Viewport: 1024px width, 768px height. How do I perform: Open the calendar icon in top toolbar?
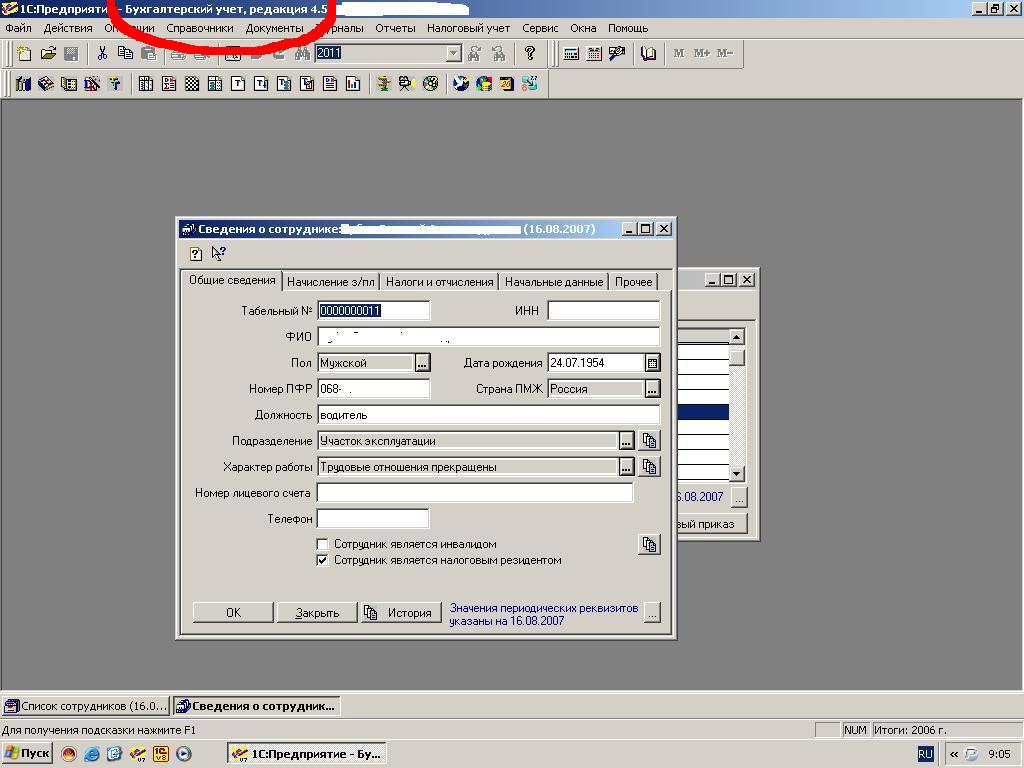click(594, 54)
